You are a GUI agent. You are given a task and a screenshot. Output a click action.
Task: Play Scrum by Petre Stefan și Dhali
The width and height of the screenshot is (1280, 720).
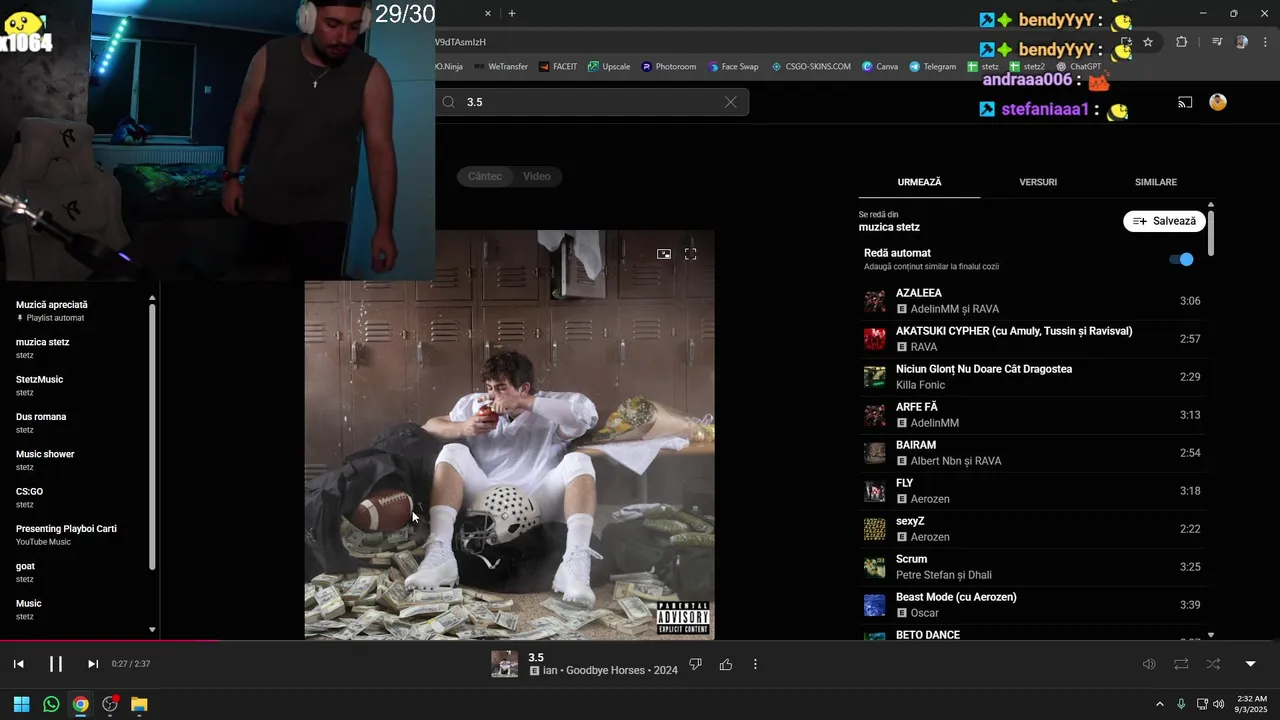(1032, 567)
